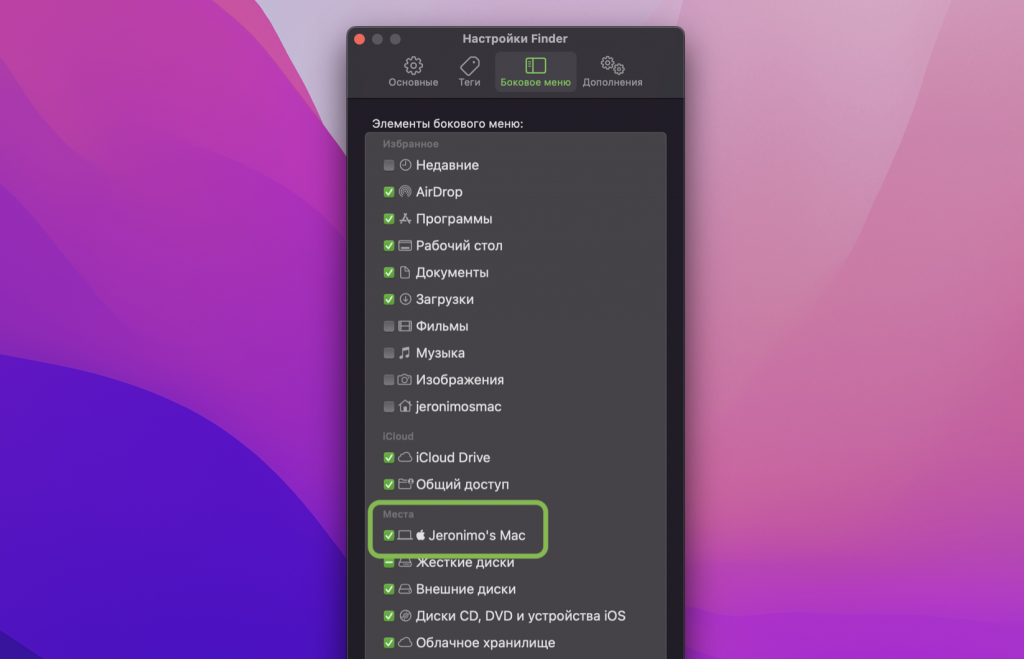Uncheck the Программы checkbox
Image resolution: width=1024 pixels, height=659 pixels.
pyautogui.click(x=389, y=219)
